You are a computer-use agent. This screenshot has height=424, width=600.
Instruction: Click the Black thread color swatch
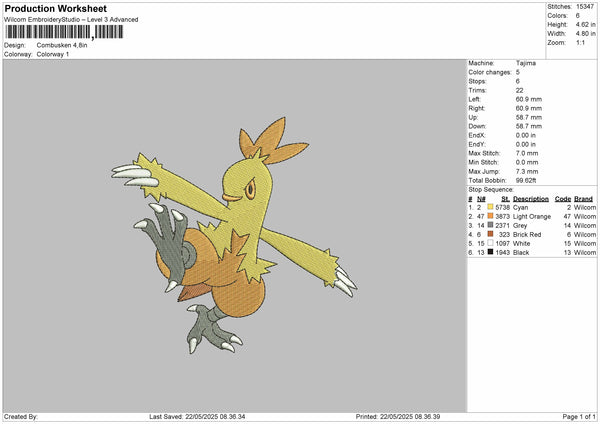pyautogui.click(x=490, y=252)
